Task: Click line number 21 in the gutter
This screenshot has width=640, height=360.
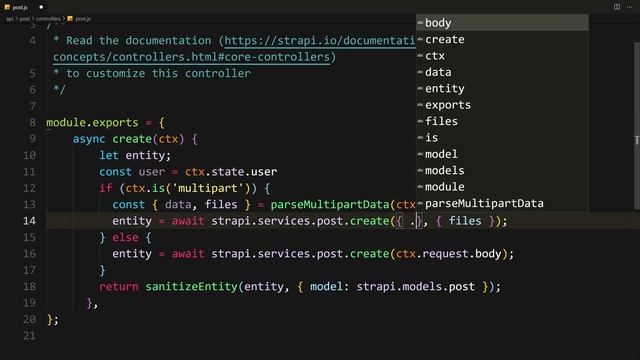Action: click(x=29, y=336)
